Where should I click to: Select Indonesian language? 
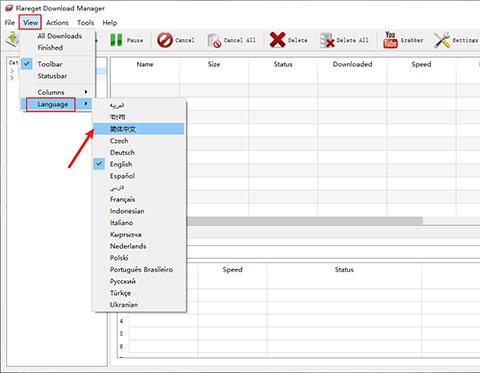click(139, 211)
